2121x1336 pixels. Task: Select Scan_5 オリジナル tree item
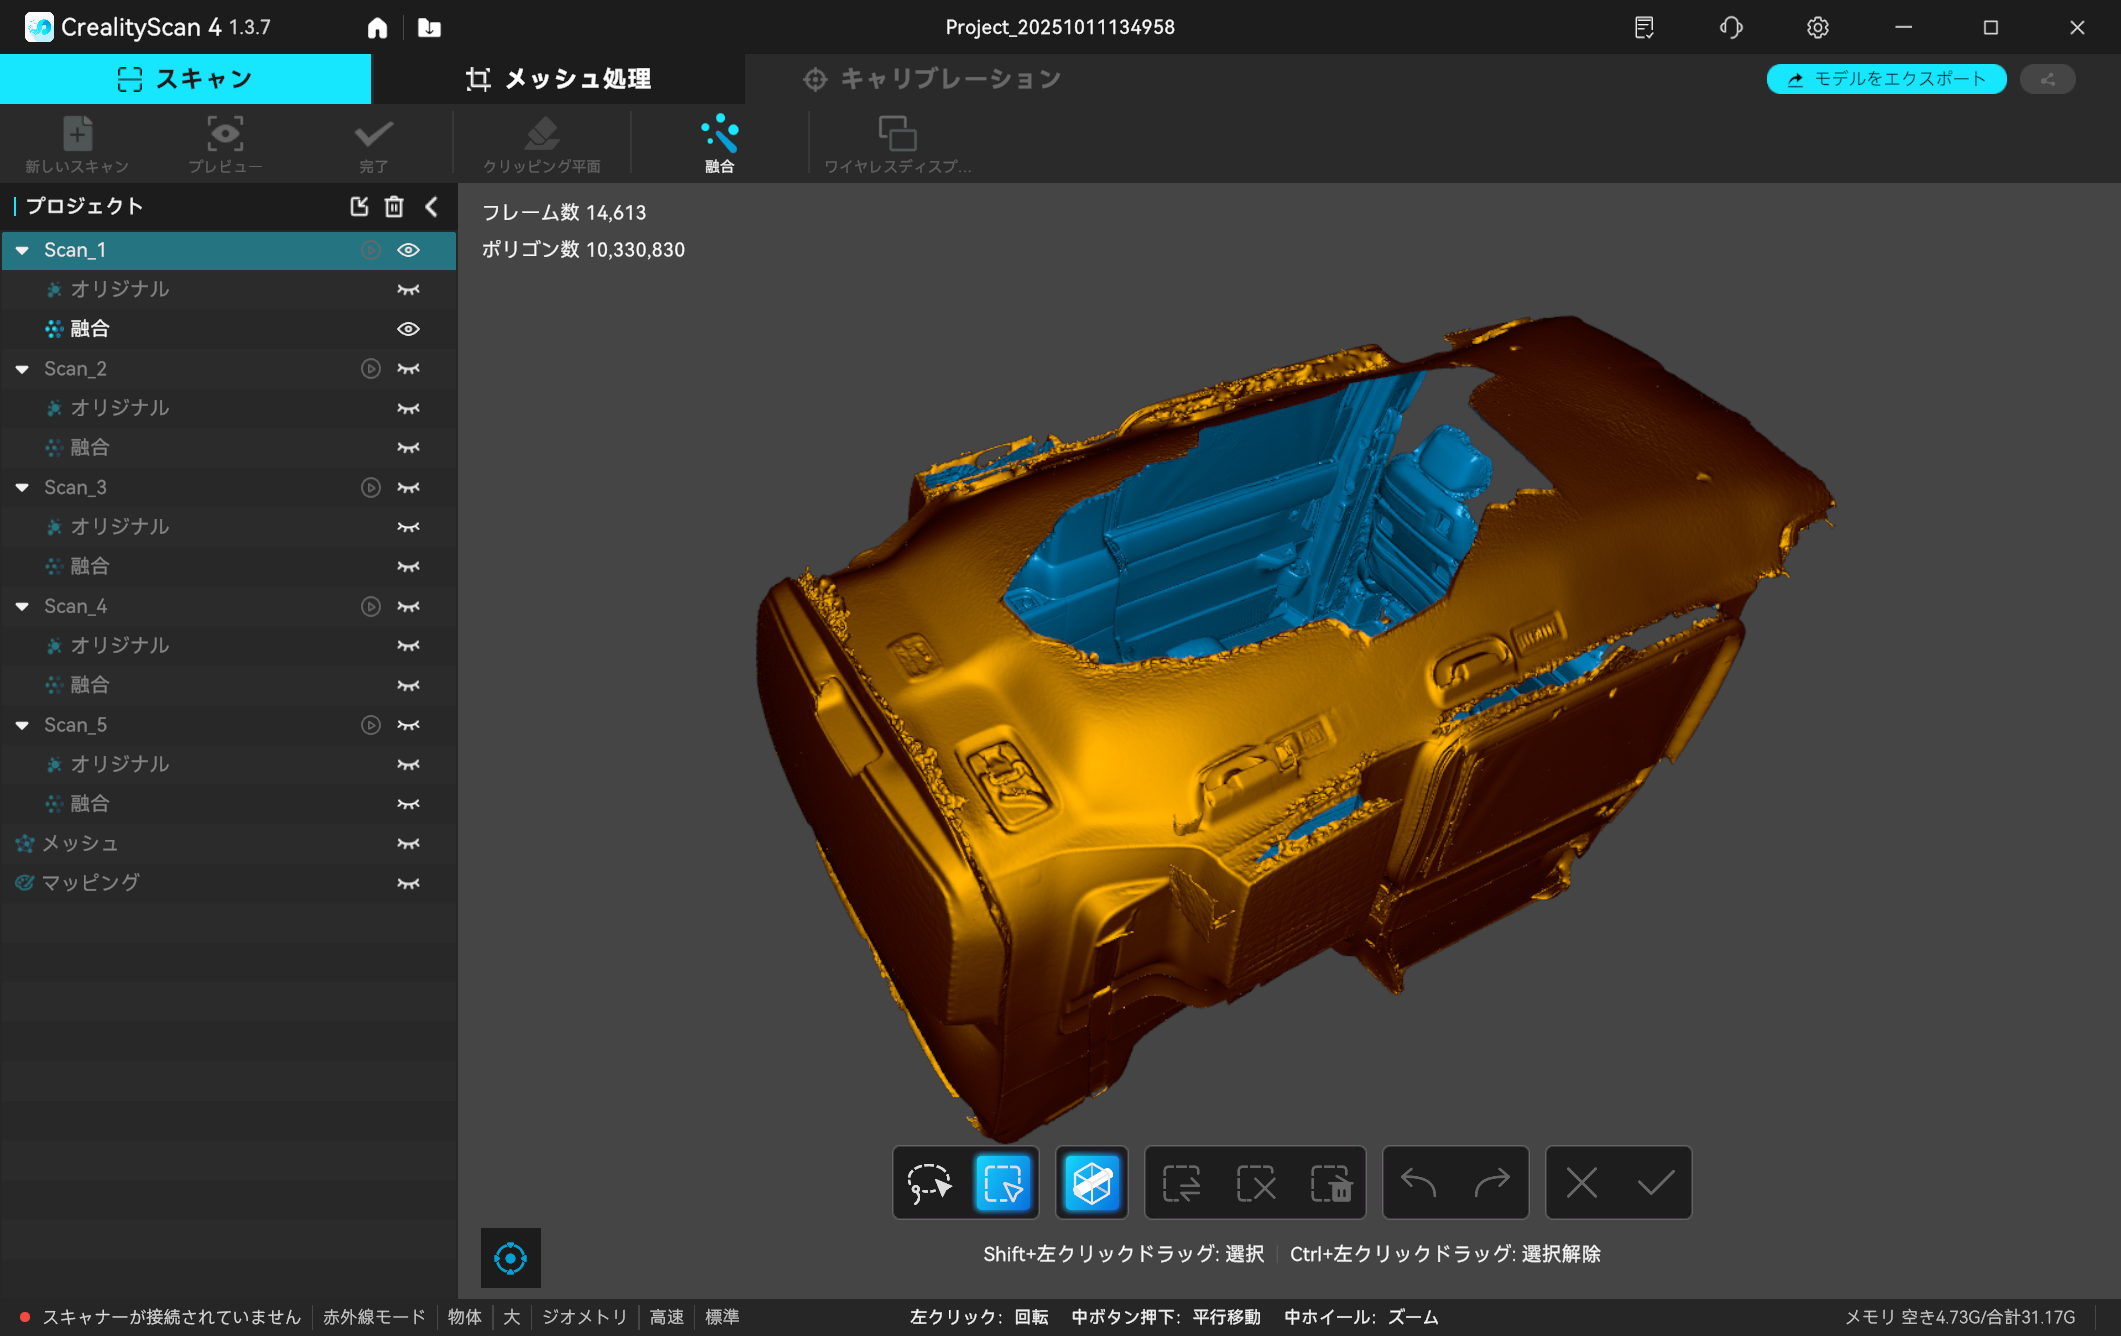(x=120, y=764)
